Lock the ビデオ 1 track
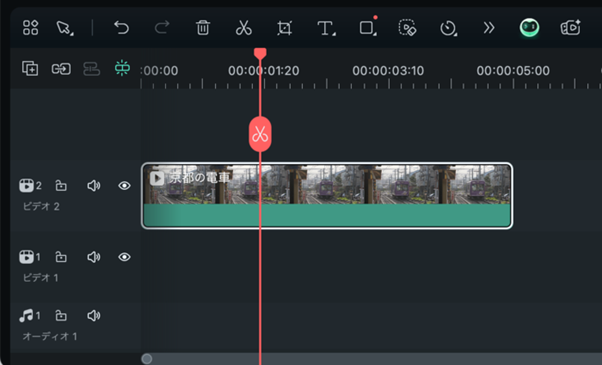 pos(61,257)
